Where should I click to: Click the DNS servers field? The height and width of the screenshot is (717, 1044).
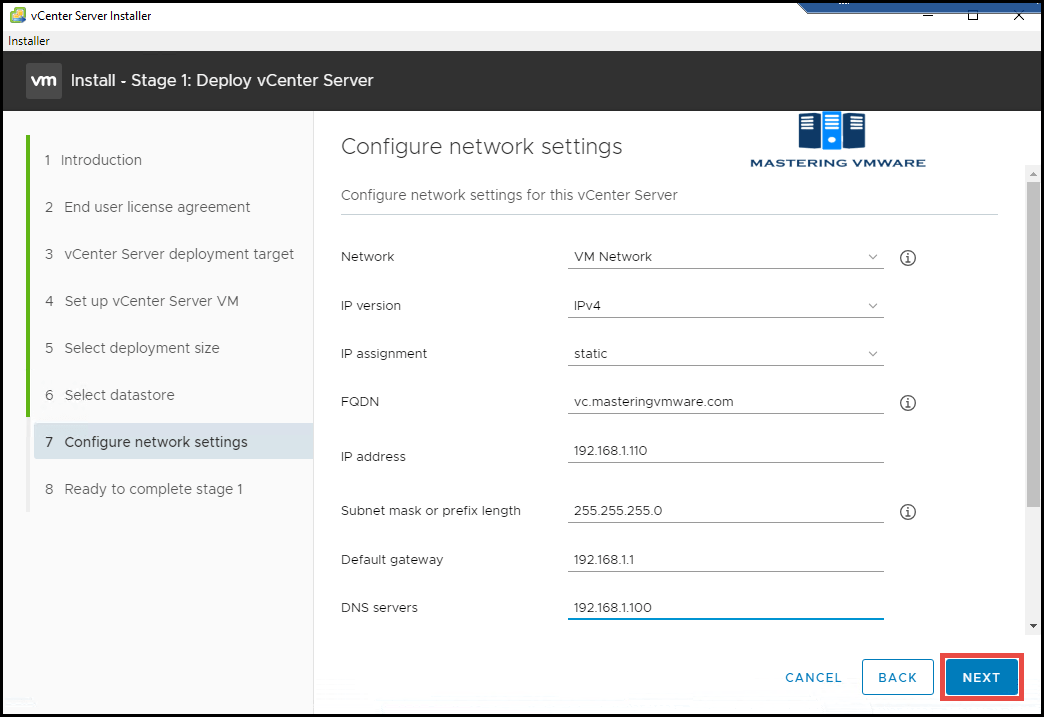point(725,606)
